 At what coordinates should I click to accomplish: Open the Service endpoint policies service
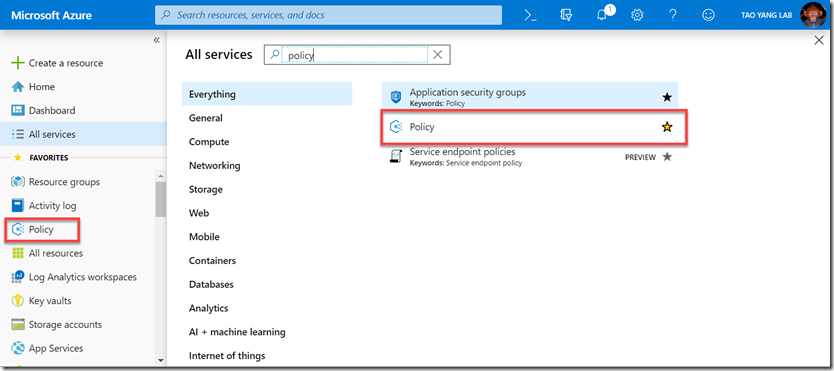tap(530, 157)
